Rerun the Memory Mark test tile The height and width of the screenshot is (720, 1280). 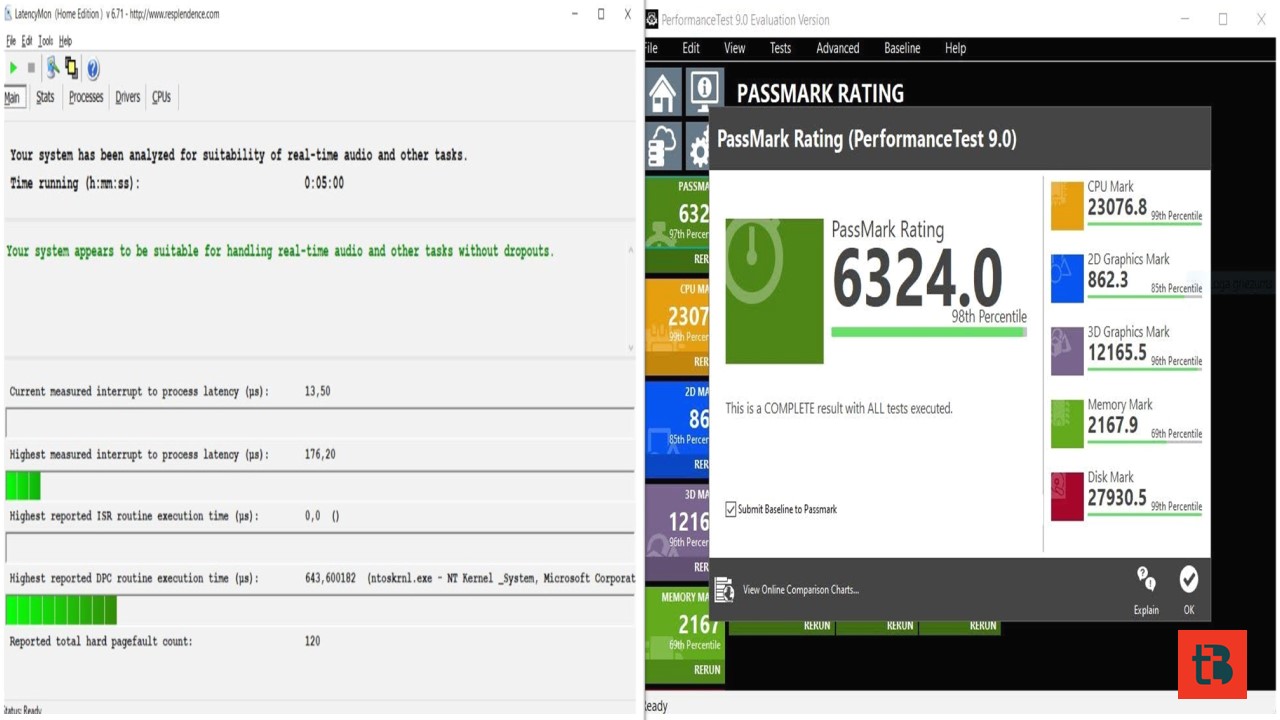(707, 670)
